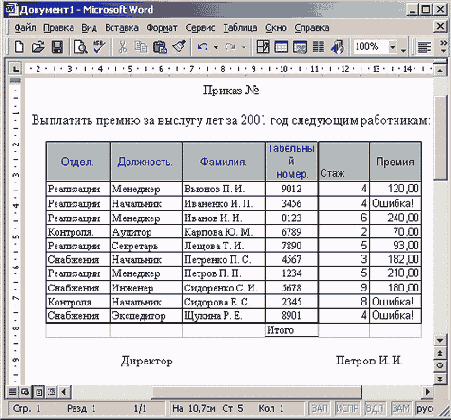Undo the last action

(202, 47)
